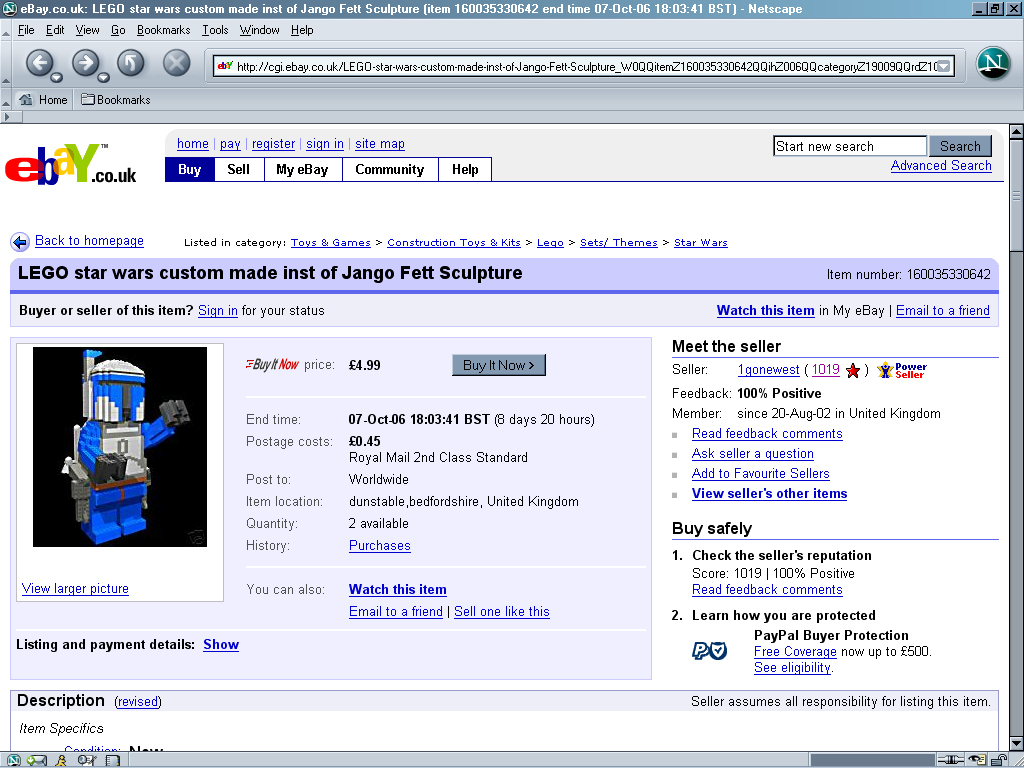This screenshot has width=1024, height=768.
Task: Click the Buy It Now button
Action: coord(498,365)
